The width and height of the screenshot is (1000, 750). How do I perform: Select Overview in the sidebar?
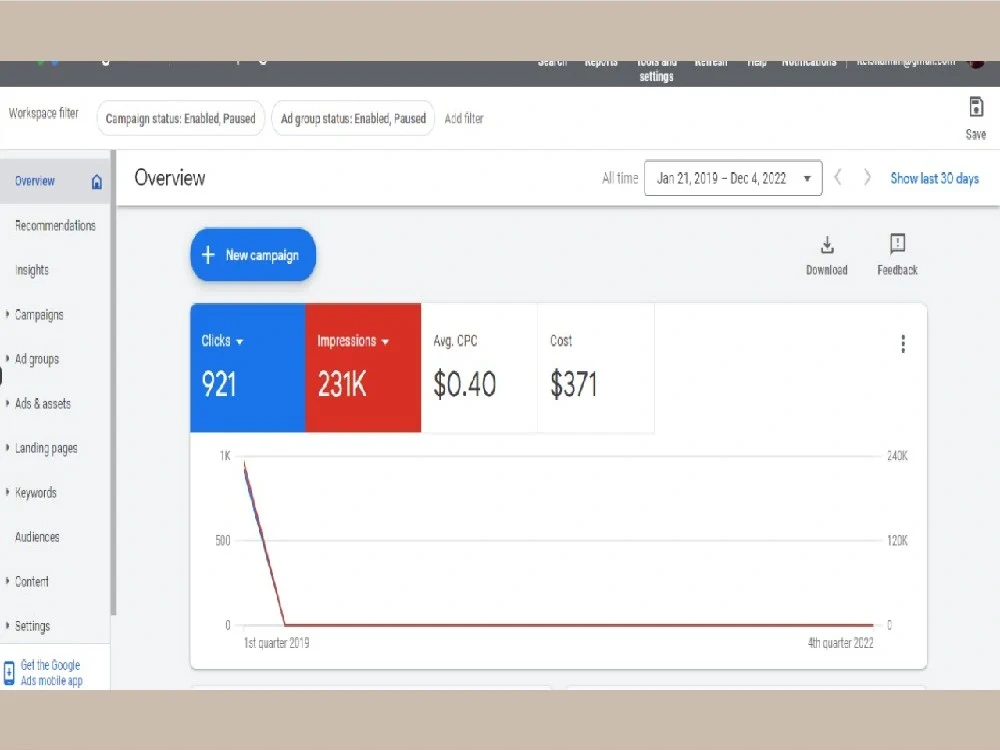[55, 181]
